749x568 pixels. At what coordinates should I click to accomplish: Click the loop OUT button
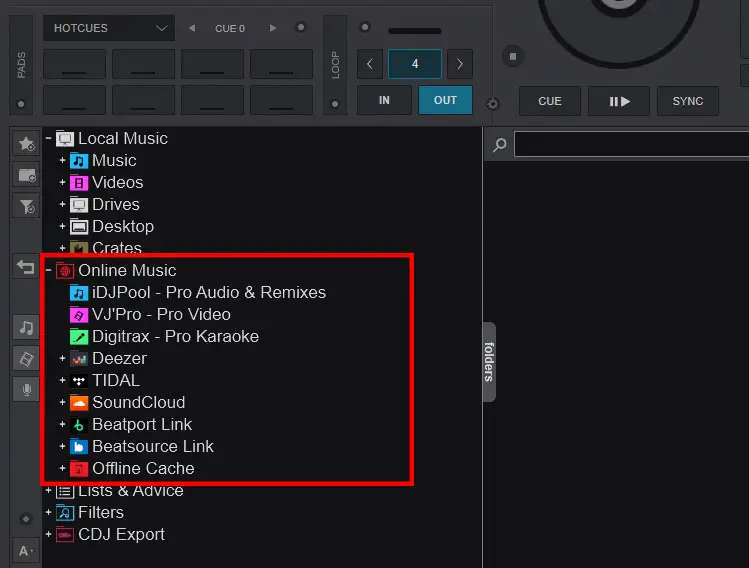click(x=445, y=100)
